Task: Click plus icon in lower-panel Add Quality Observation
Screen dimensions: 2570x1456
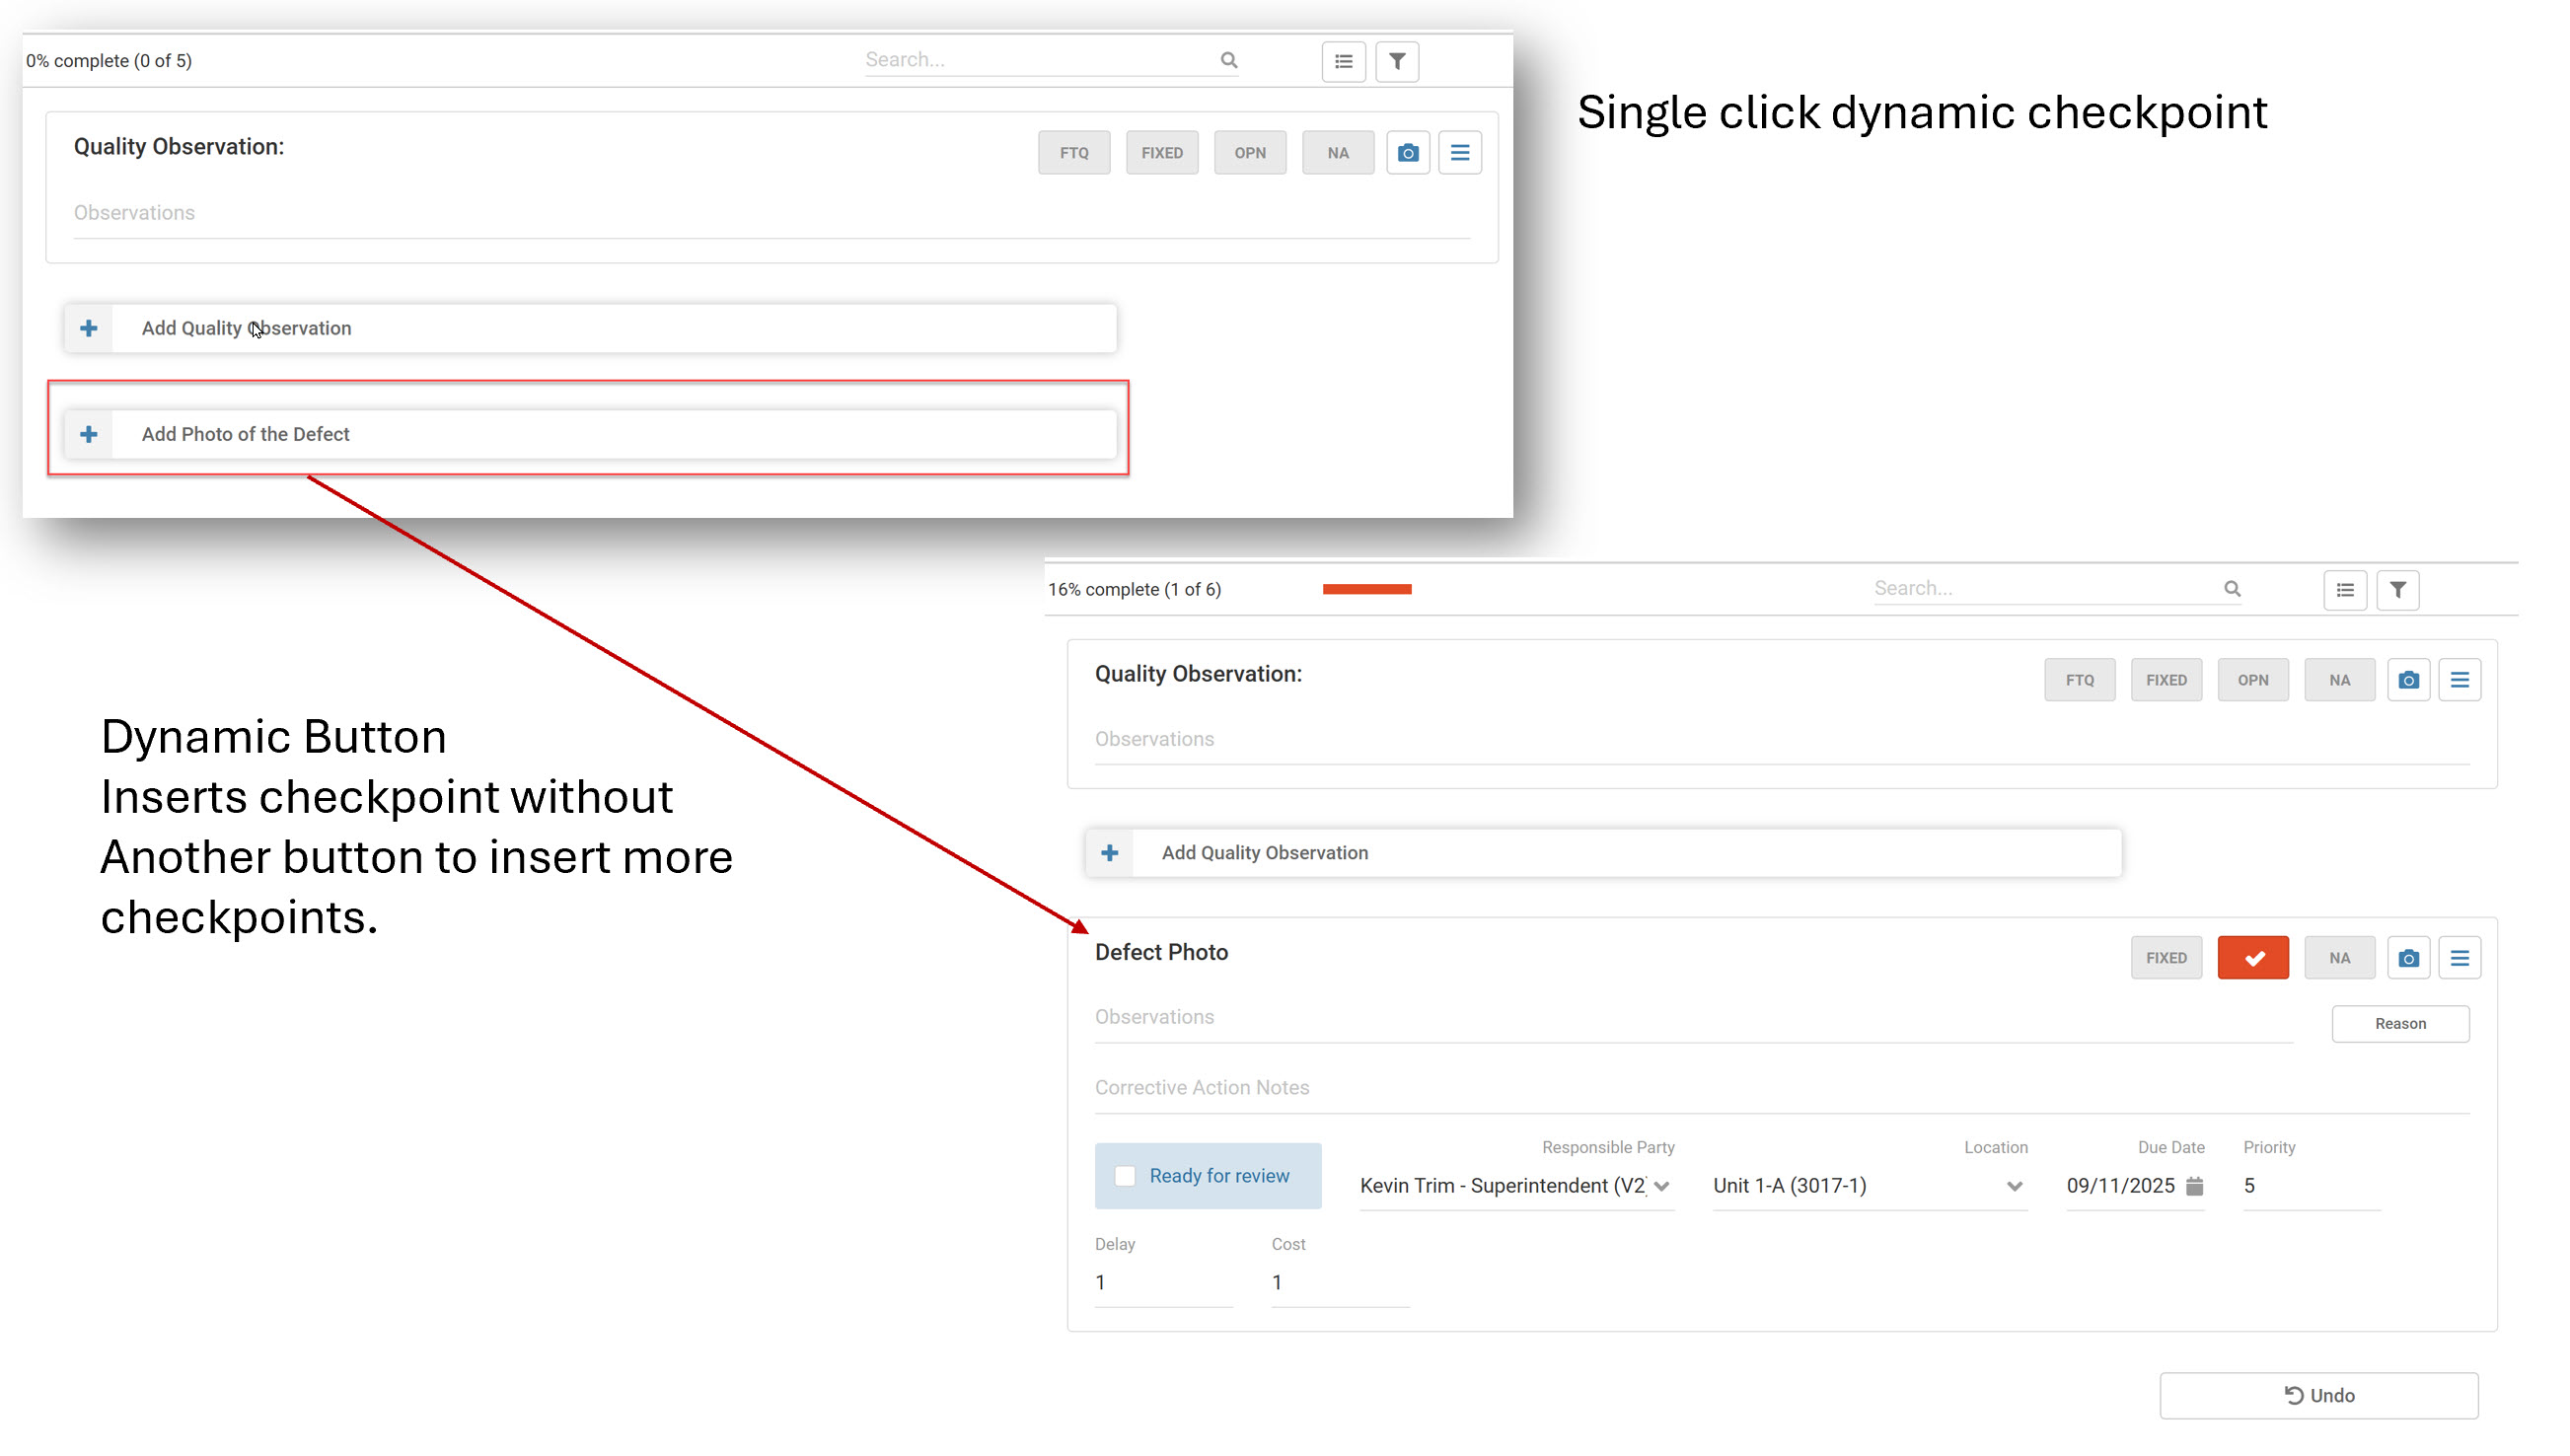Action: click(x=1110, y=853)
